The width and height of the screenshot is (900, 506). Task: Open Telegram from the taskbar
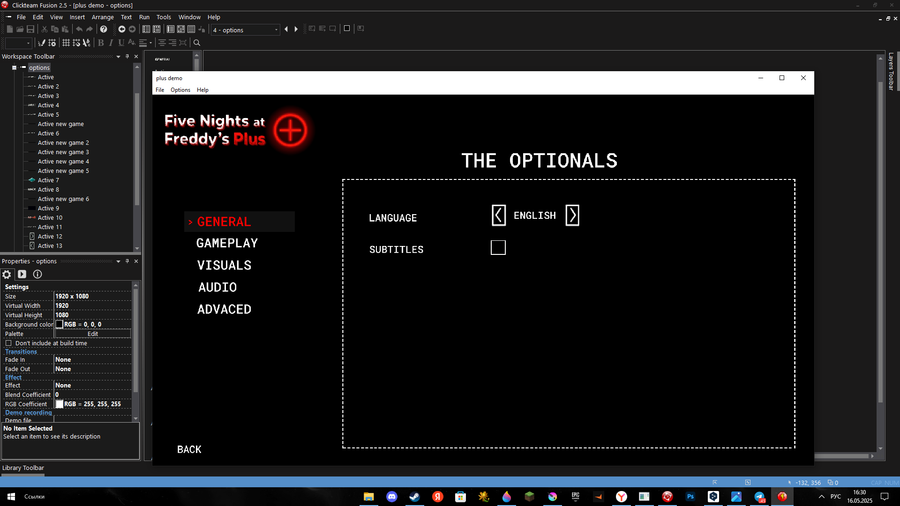click(x=759, y=497)
